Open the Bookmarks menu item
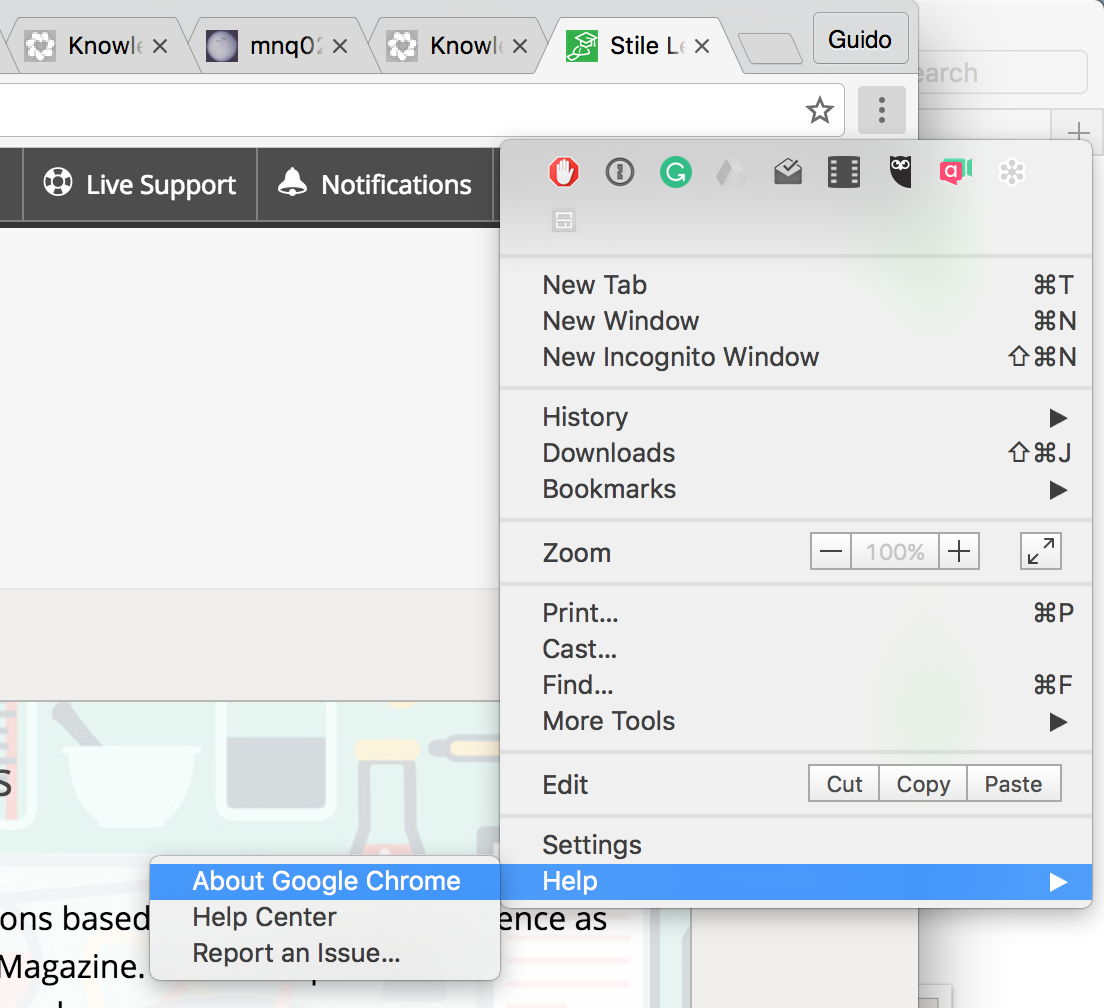This screenshot has width=1104, height=1008. [796, 489]
